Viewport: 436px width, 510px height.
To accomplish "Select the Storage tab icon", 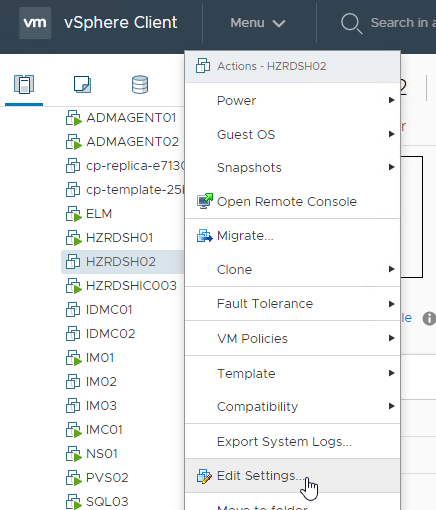I will tap(140, 84).
